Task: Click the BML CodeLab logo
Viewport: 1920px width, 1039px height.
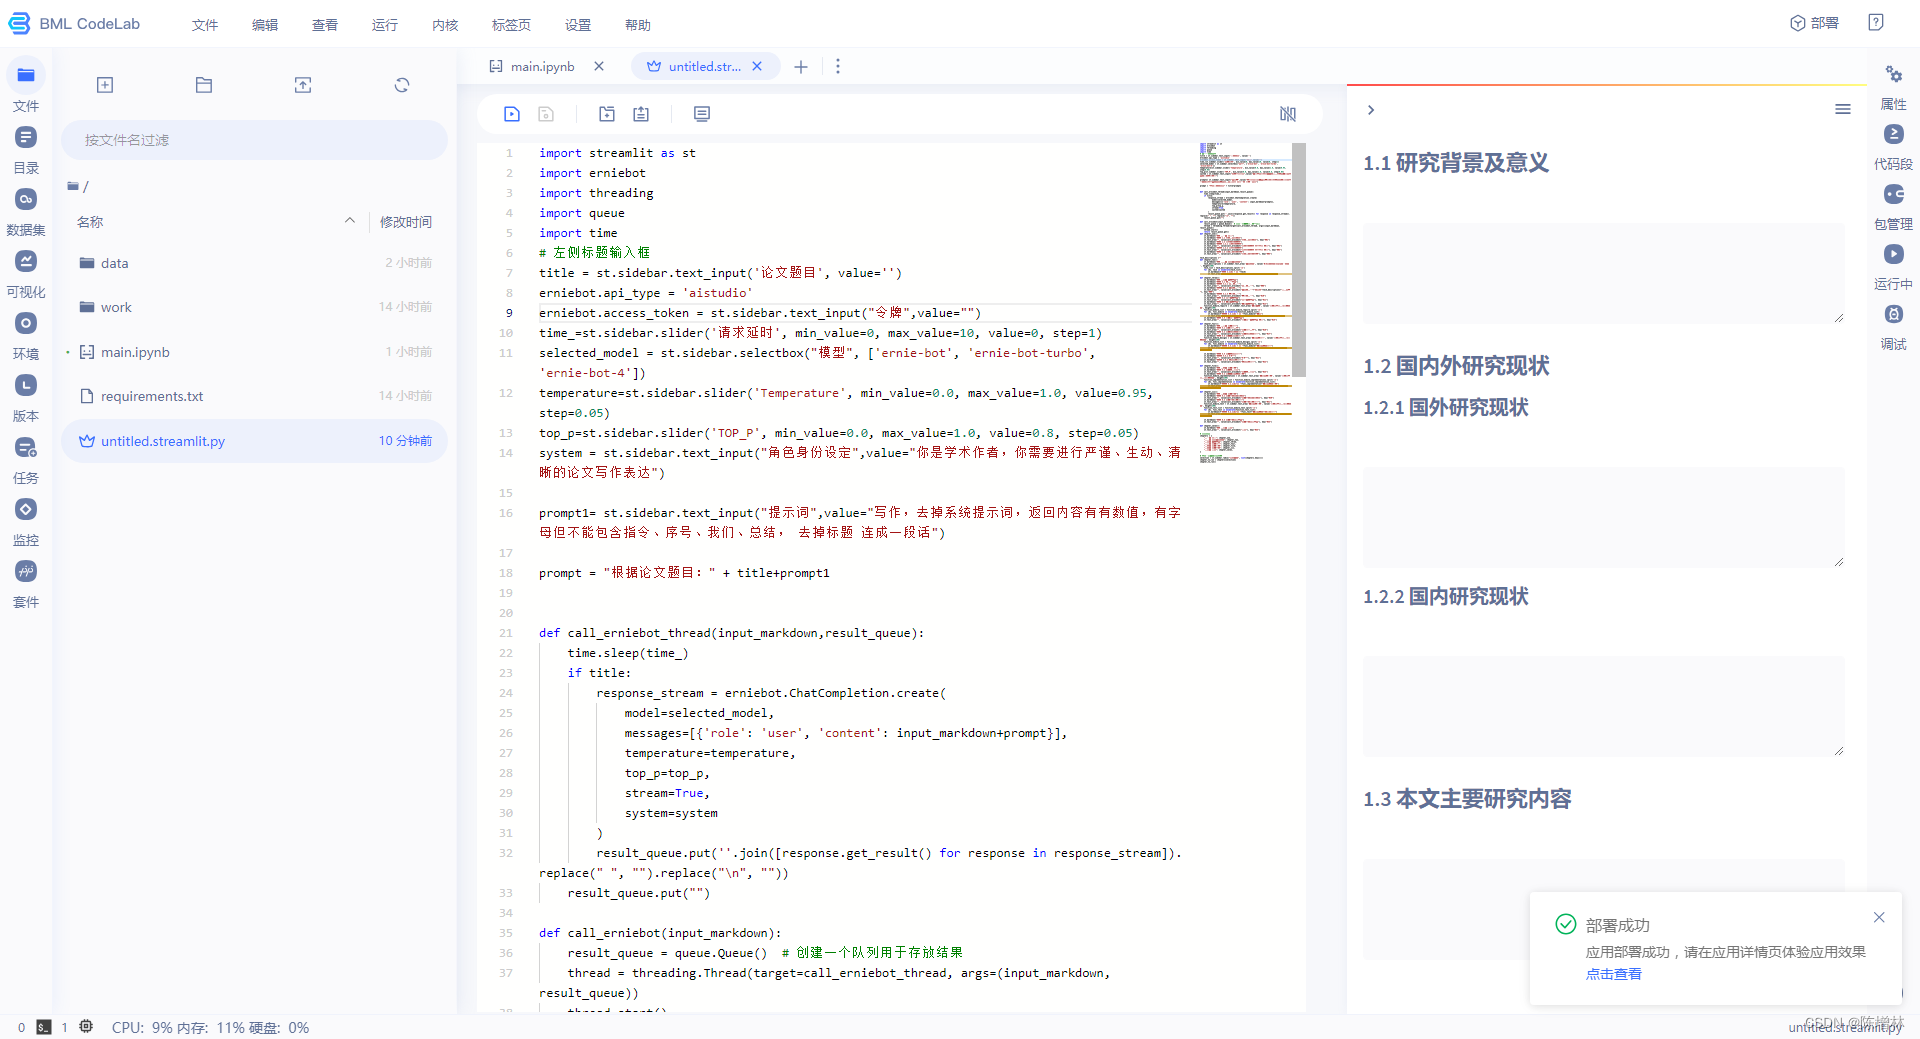Action: (x=75, y=24)
